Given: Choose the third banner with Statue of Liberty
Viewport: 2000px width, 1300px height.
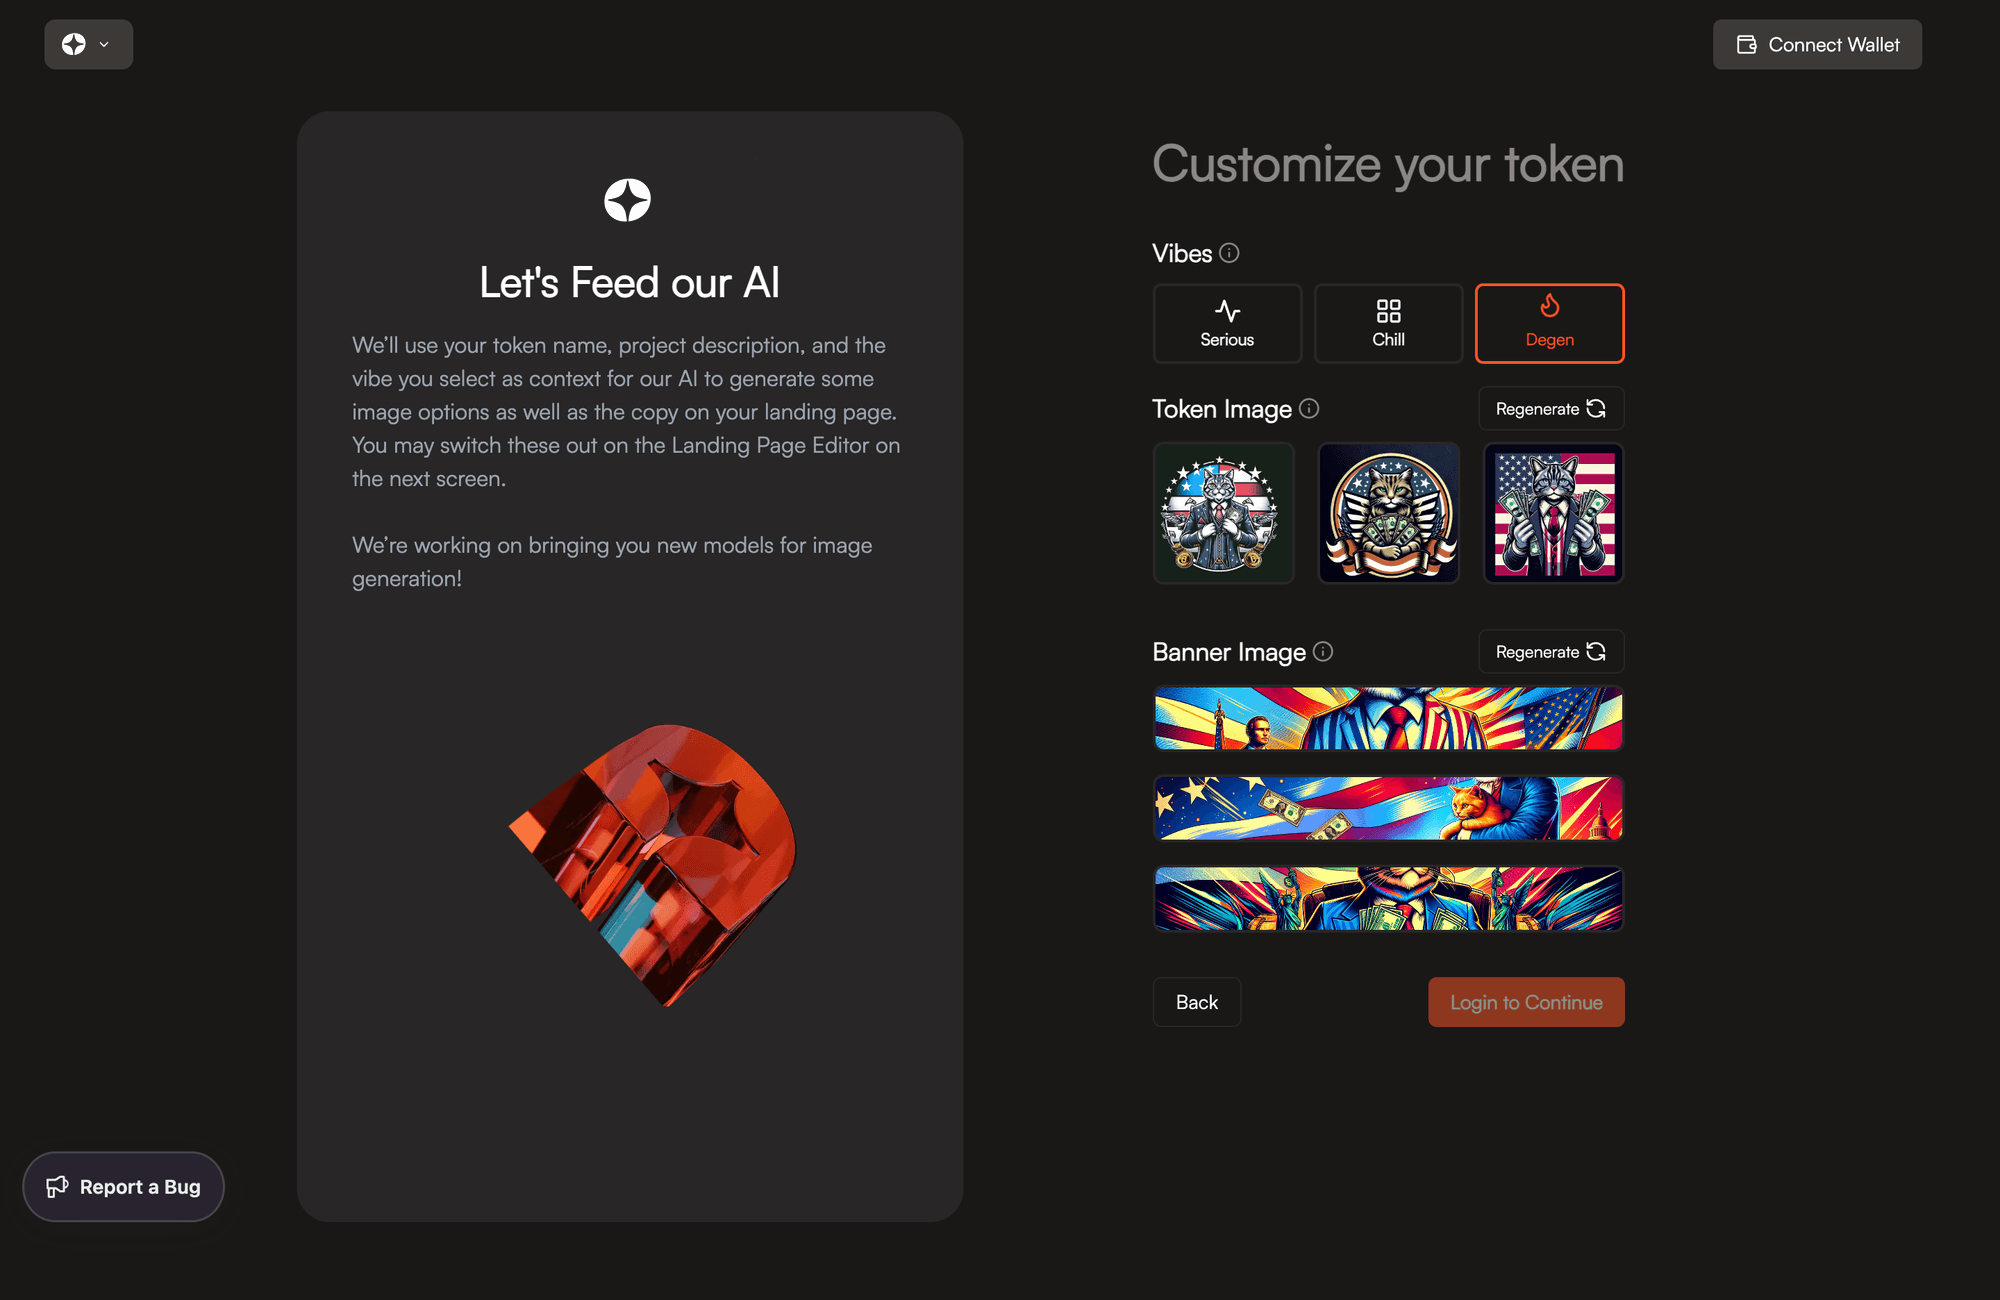Looking at the screenshot, I should [1388, 898].
